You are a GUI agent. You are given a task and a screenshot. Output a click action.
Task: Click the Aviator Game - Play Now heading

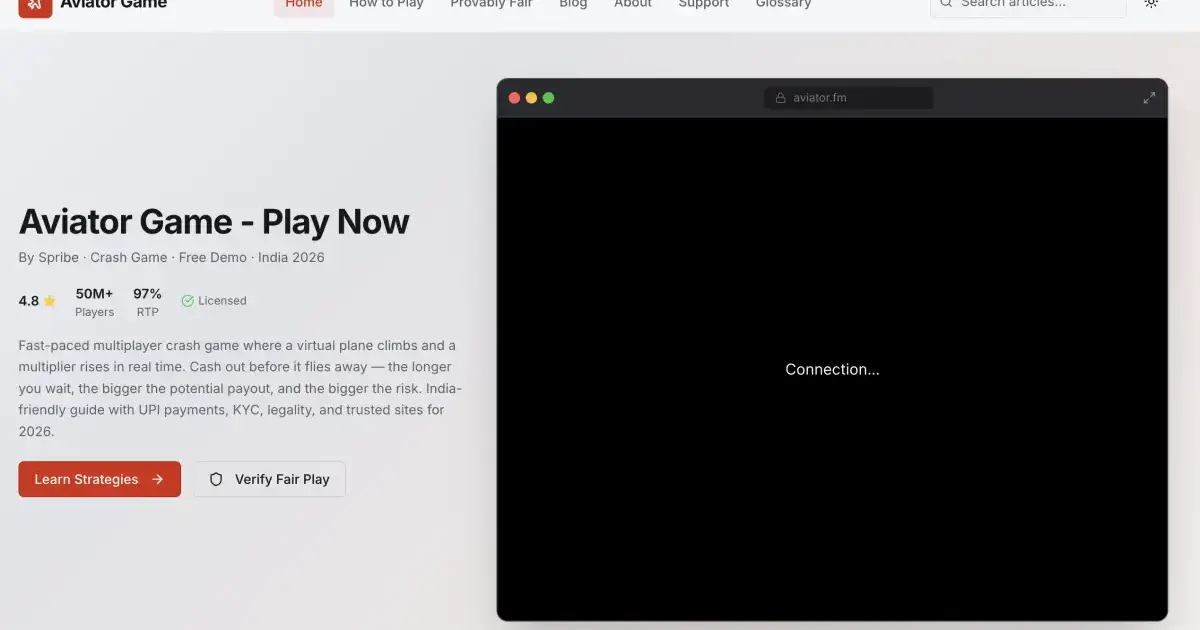(214, 221)
